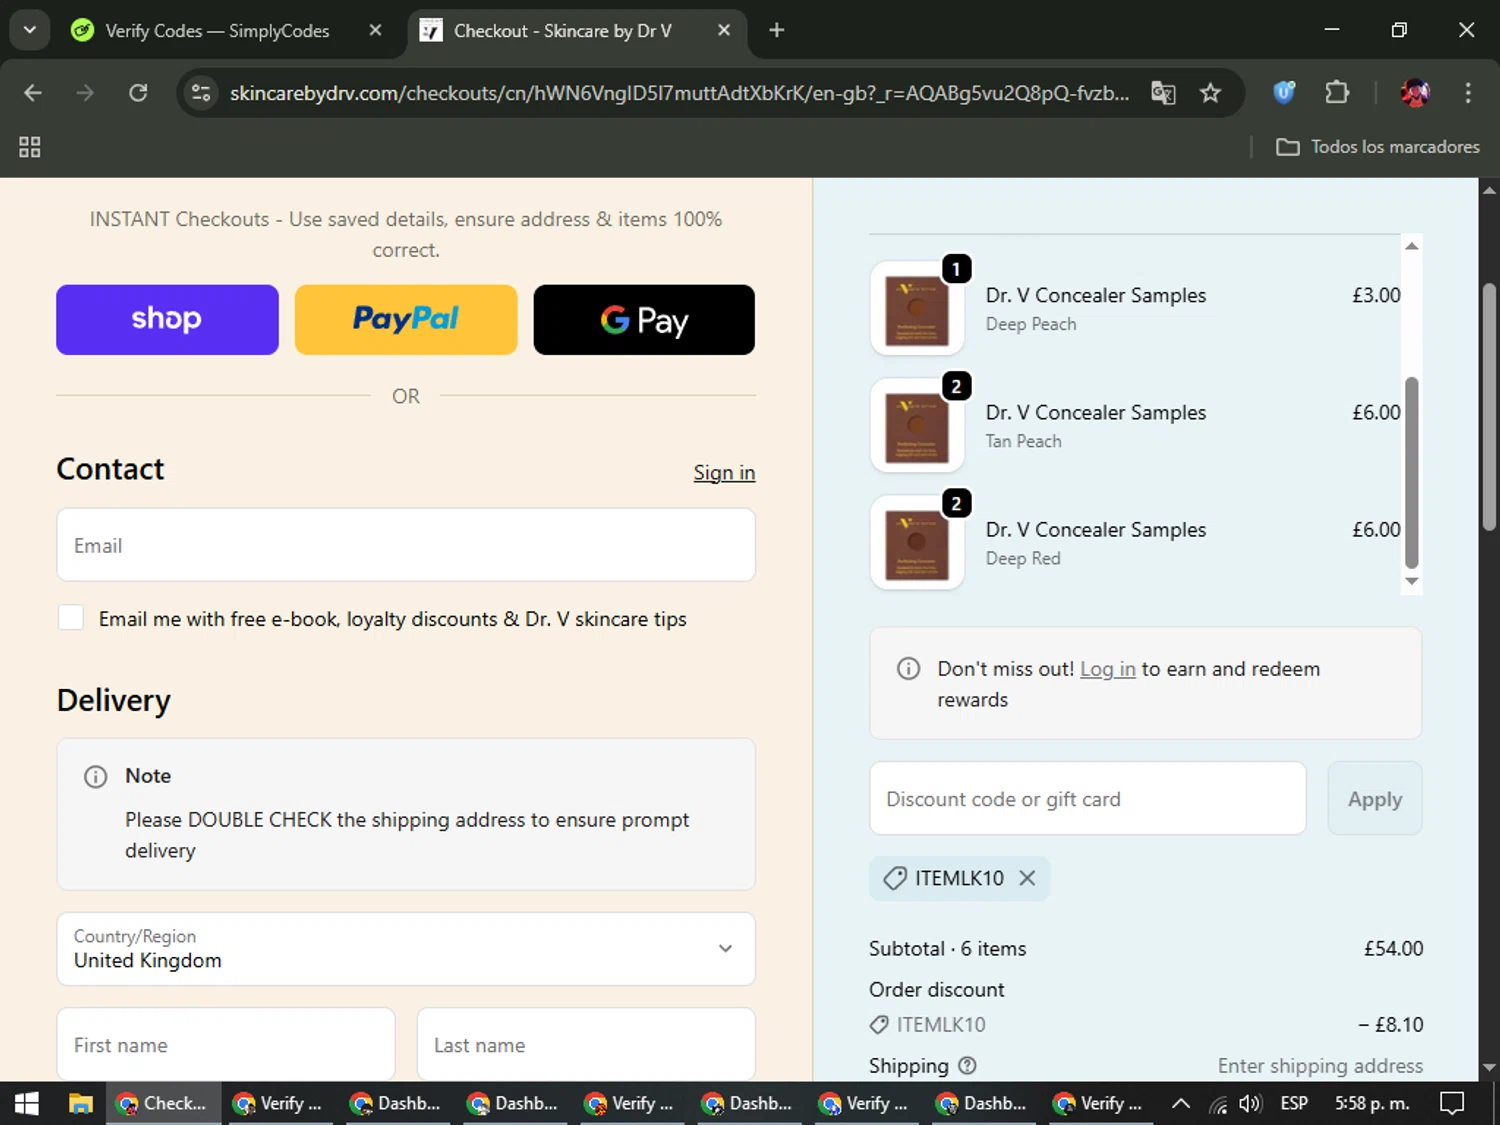Reload the checkout page
The height and width of the screenshot is (1125, 1500).
(x=138, y=93)
